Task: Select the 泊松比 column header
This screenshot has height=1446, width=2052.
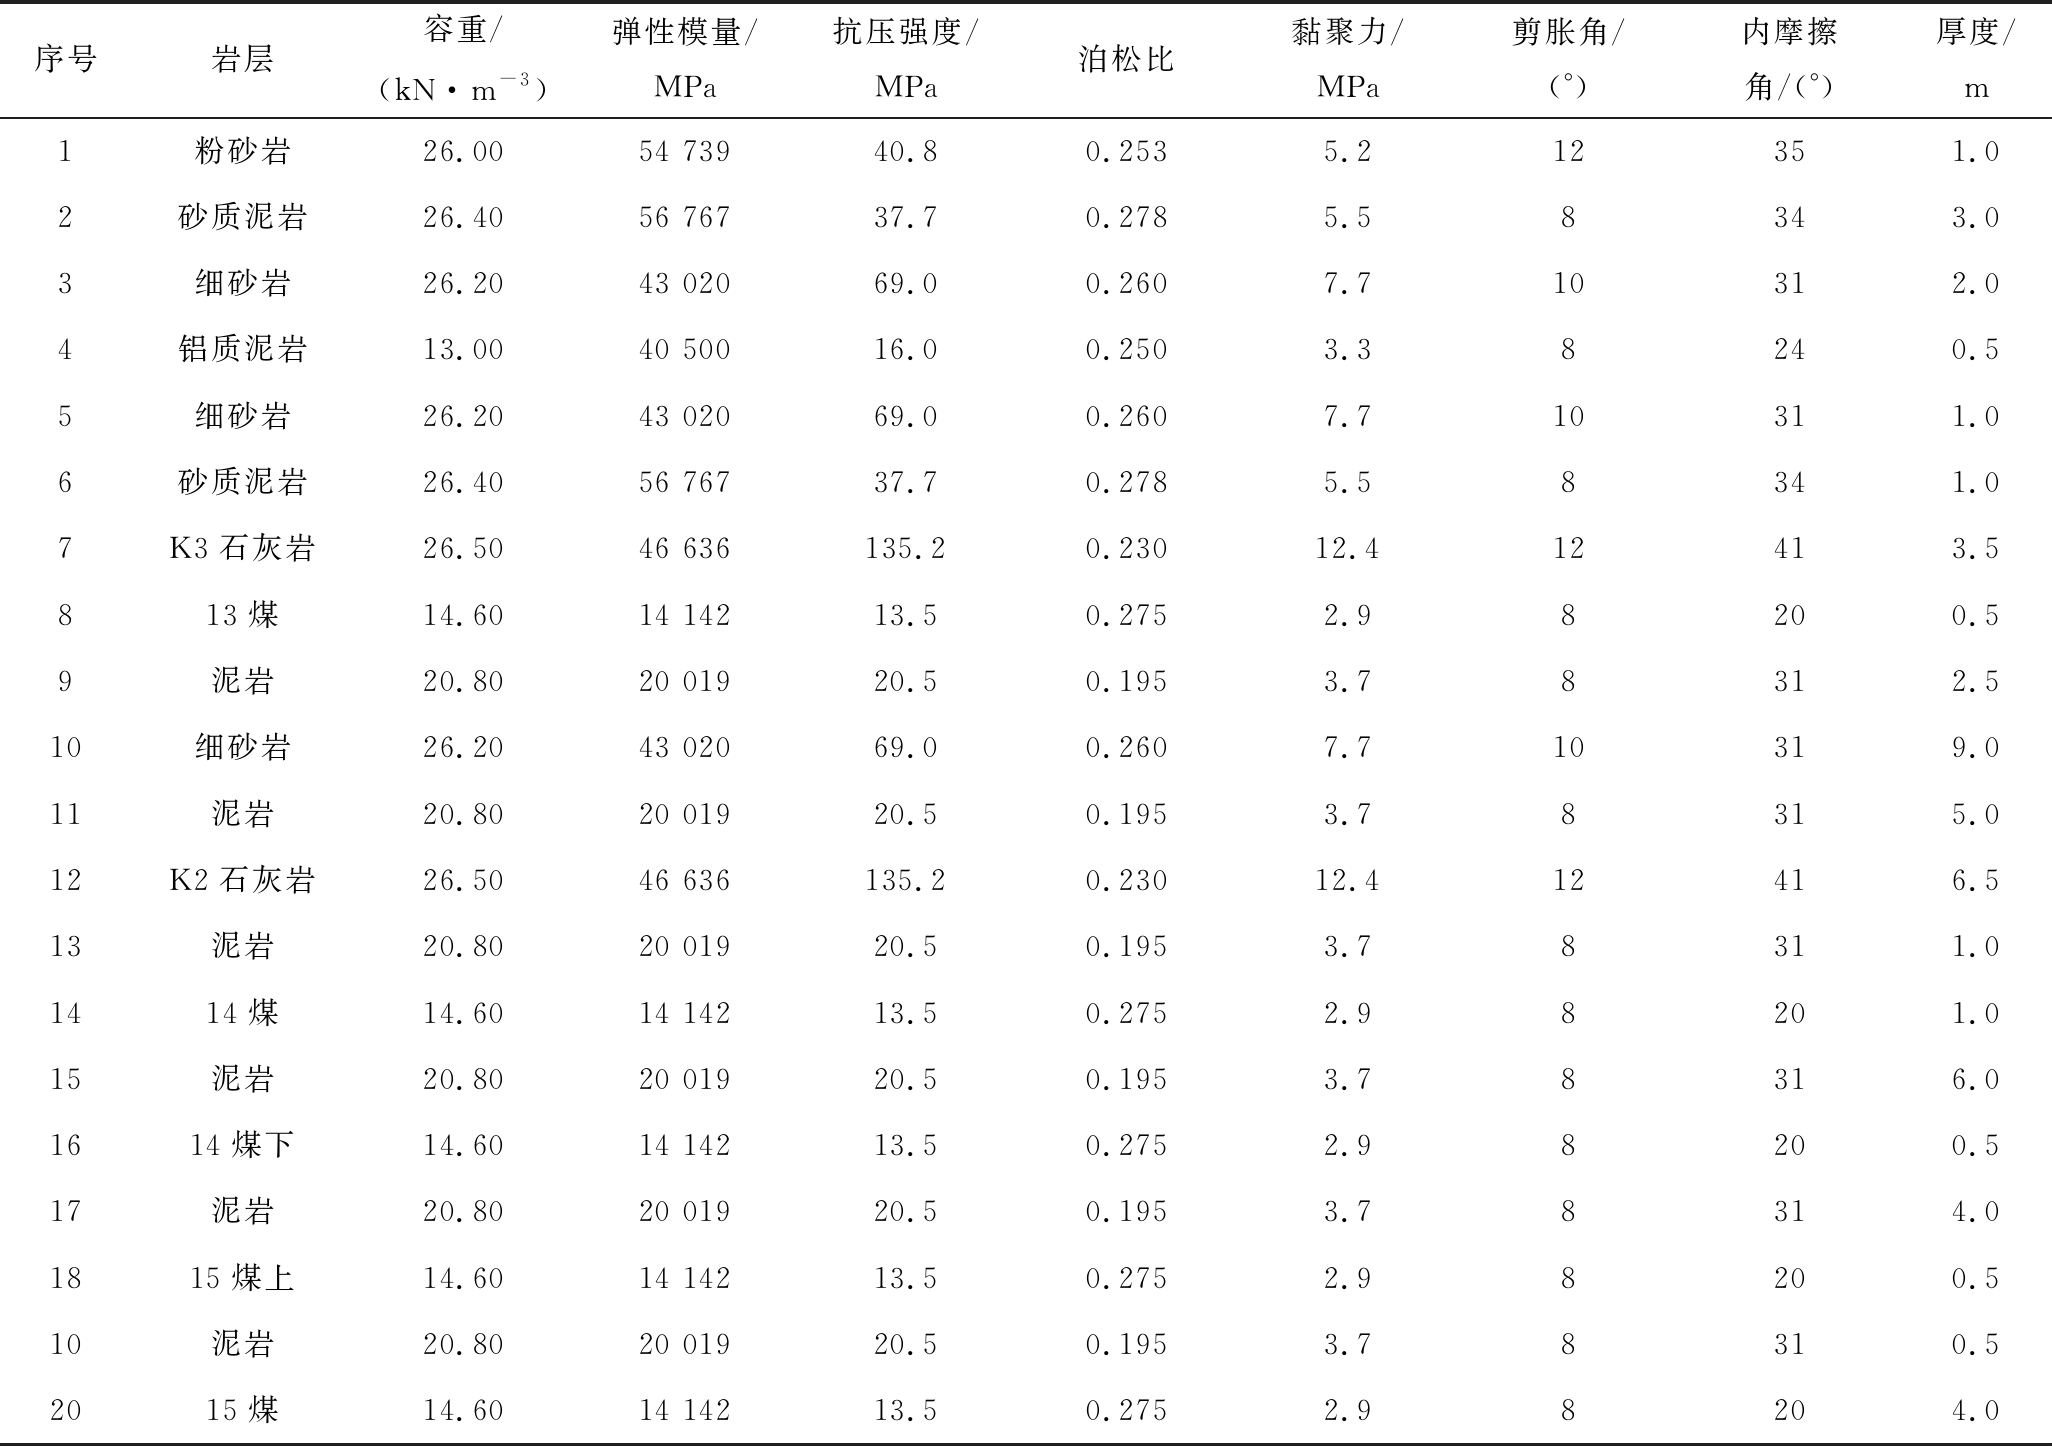Action: coord(1126,60)
